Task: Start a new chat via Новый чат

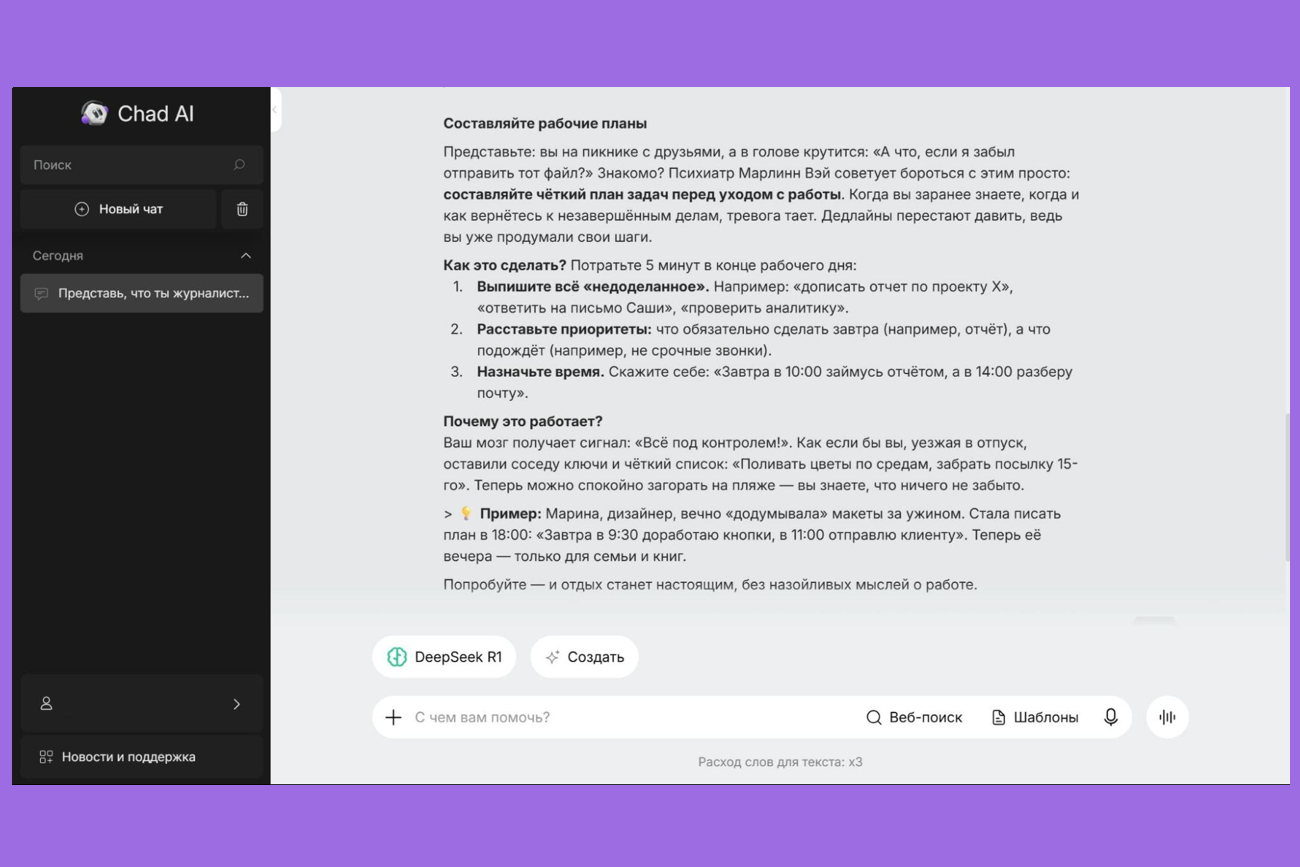Action: tap(118, 208)
